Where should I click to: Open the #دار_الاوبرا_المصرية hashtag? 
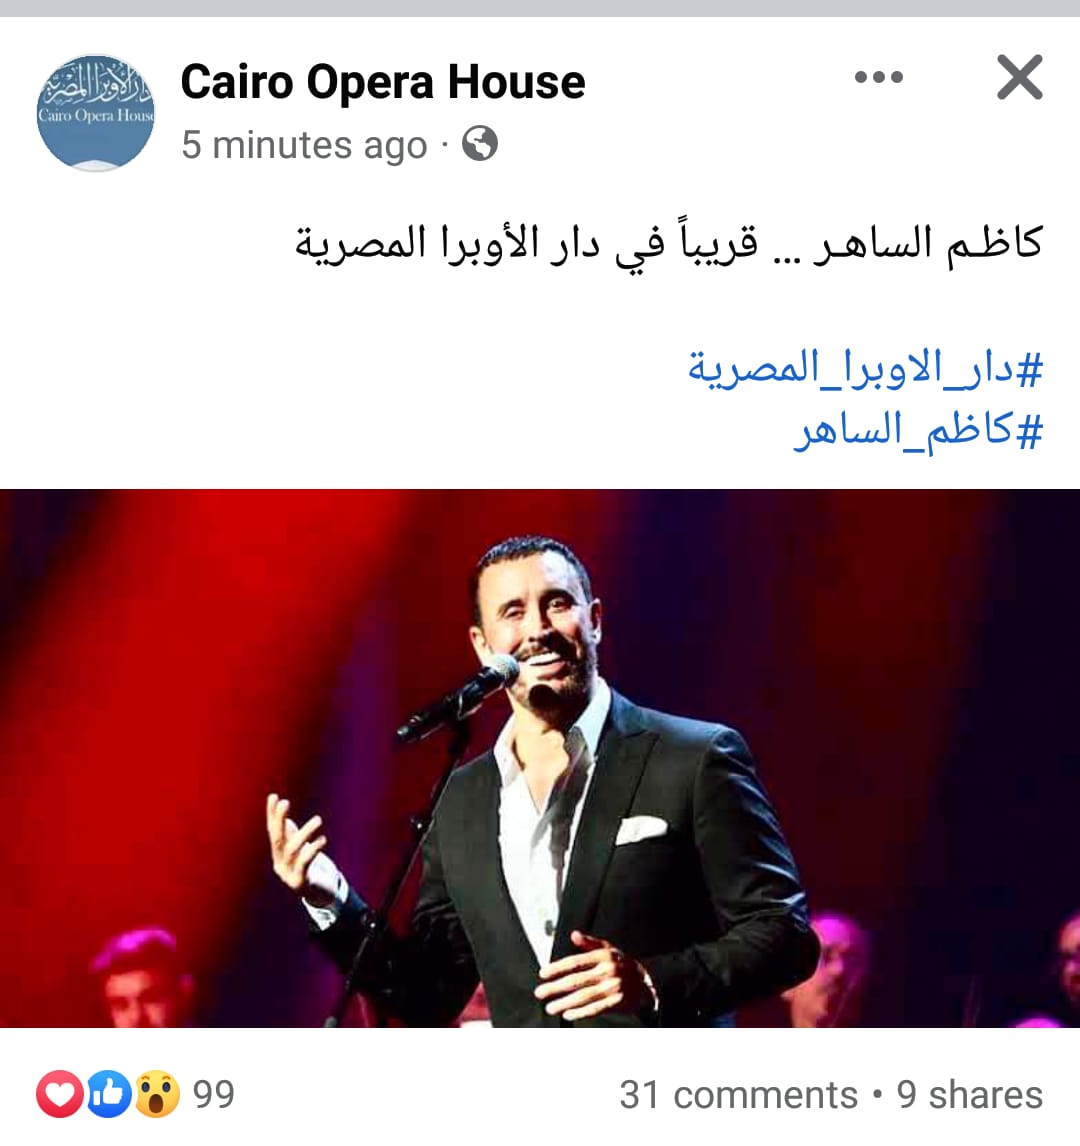[865, 368]
